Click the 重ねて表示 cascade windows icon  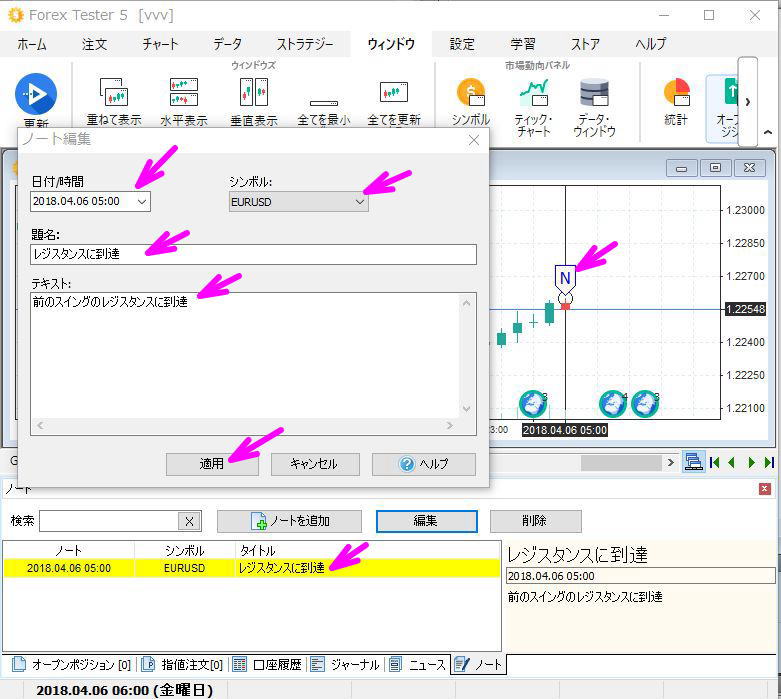[x=113, y=93]
